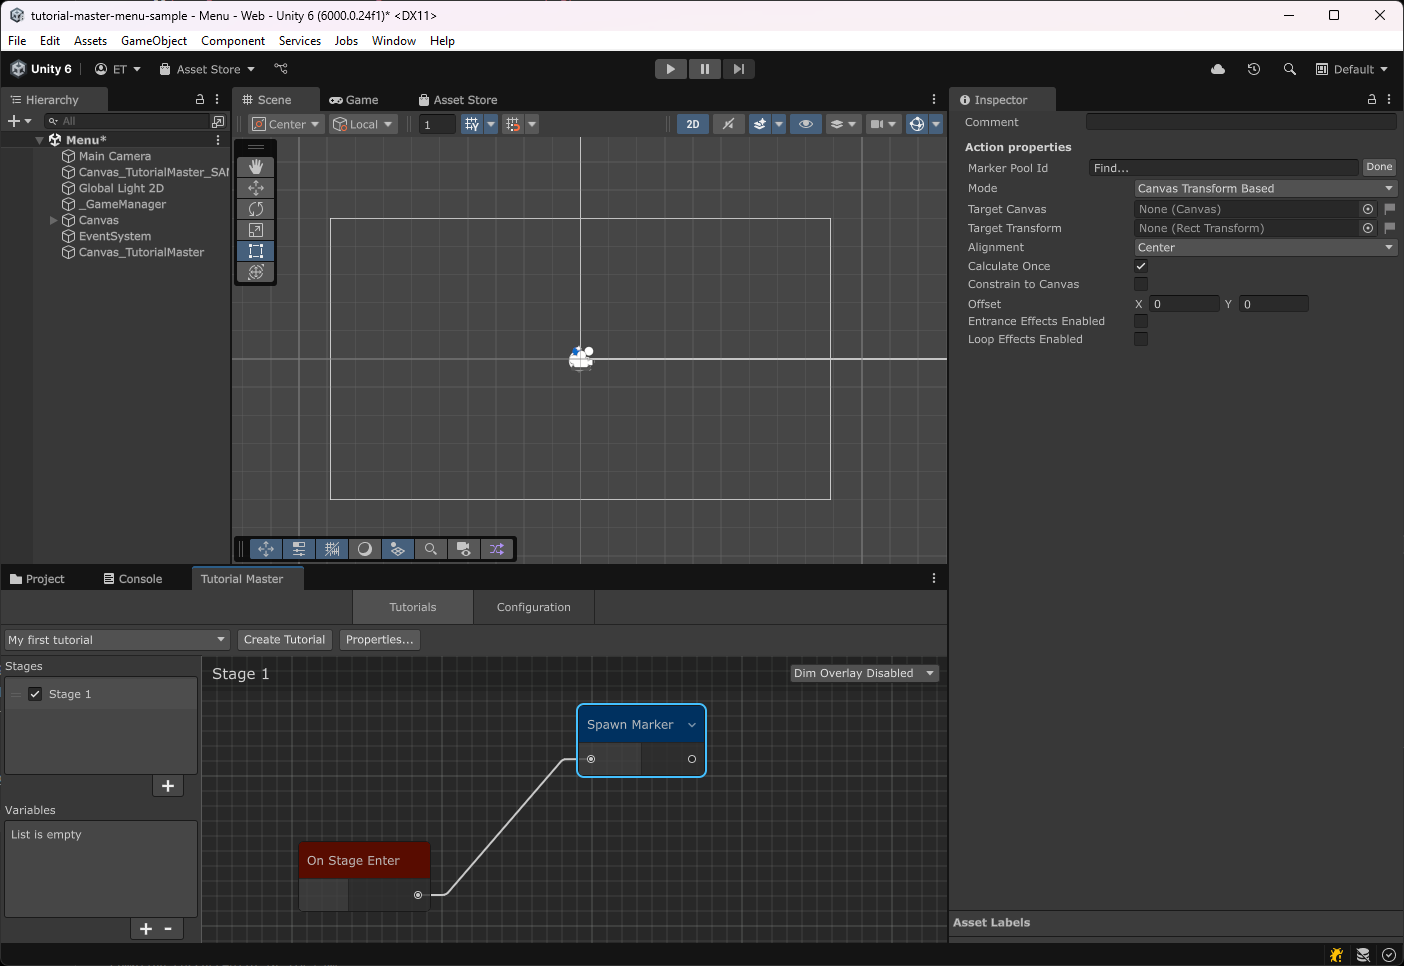Uncheck the Calculate Once checkbox
The image size is (1404, 966).
[x=1141, y=266]
